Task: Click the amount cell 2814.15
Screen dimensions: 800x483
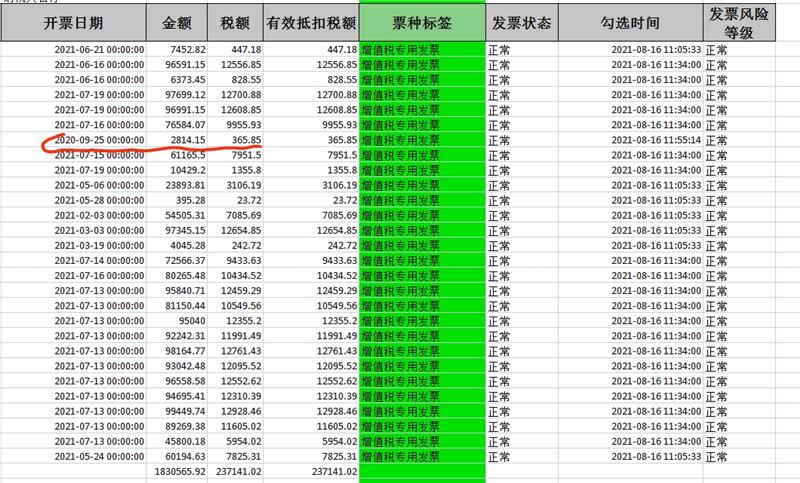Action: pyautogui.click(x=187, y=140)
